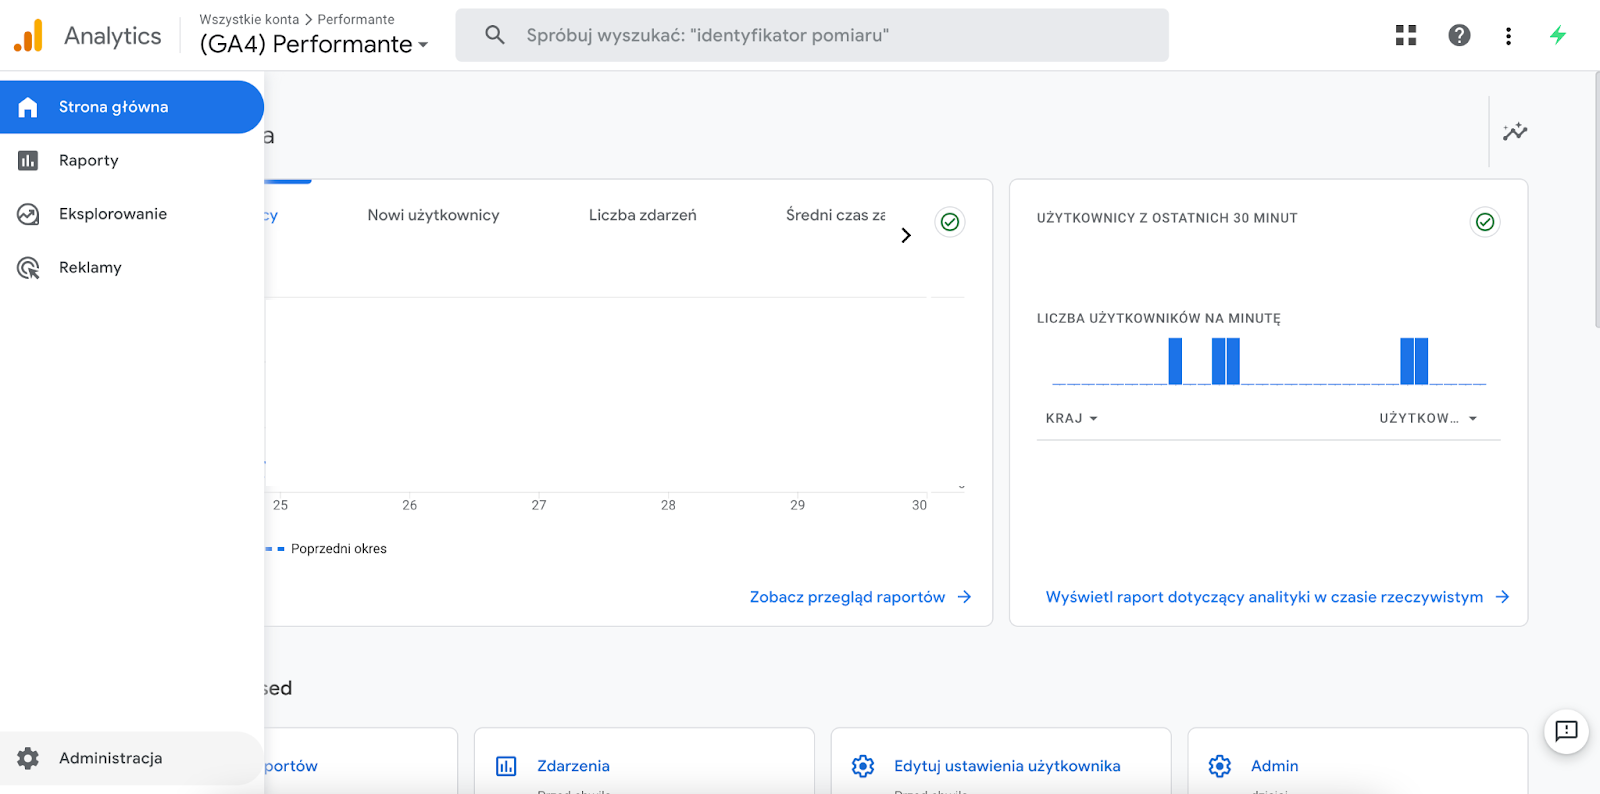Click the Raporty bar chart icon
The width and height of the screenshot is (1600, 794).
pyautogui.click(x=28, y=160)
